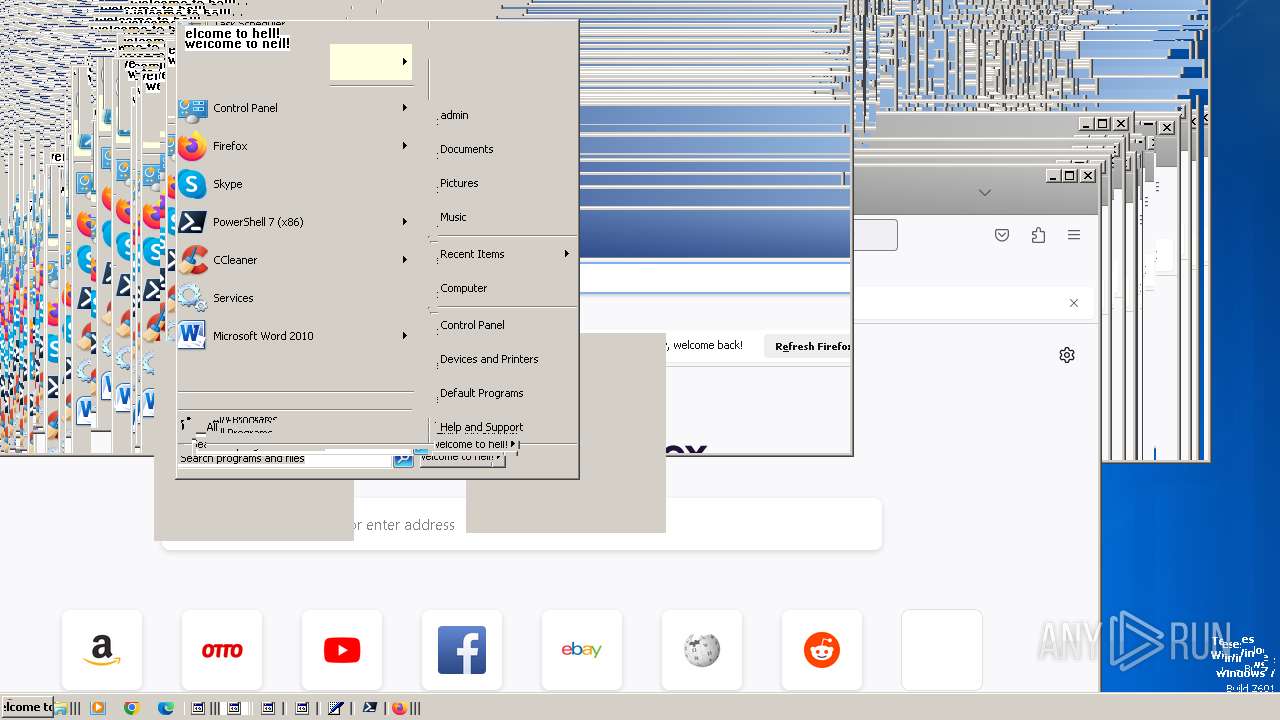Open Firefox hamburger application menu
Image resolution: width=1280 pixels, height=720 pixels.
1074,235
